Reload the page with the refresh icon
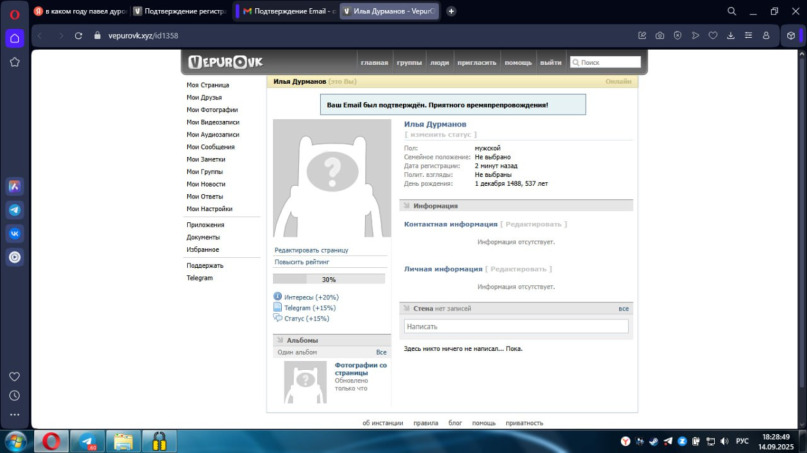 pos(78,36)
